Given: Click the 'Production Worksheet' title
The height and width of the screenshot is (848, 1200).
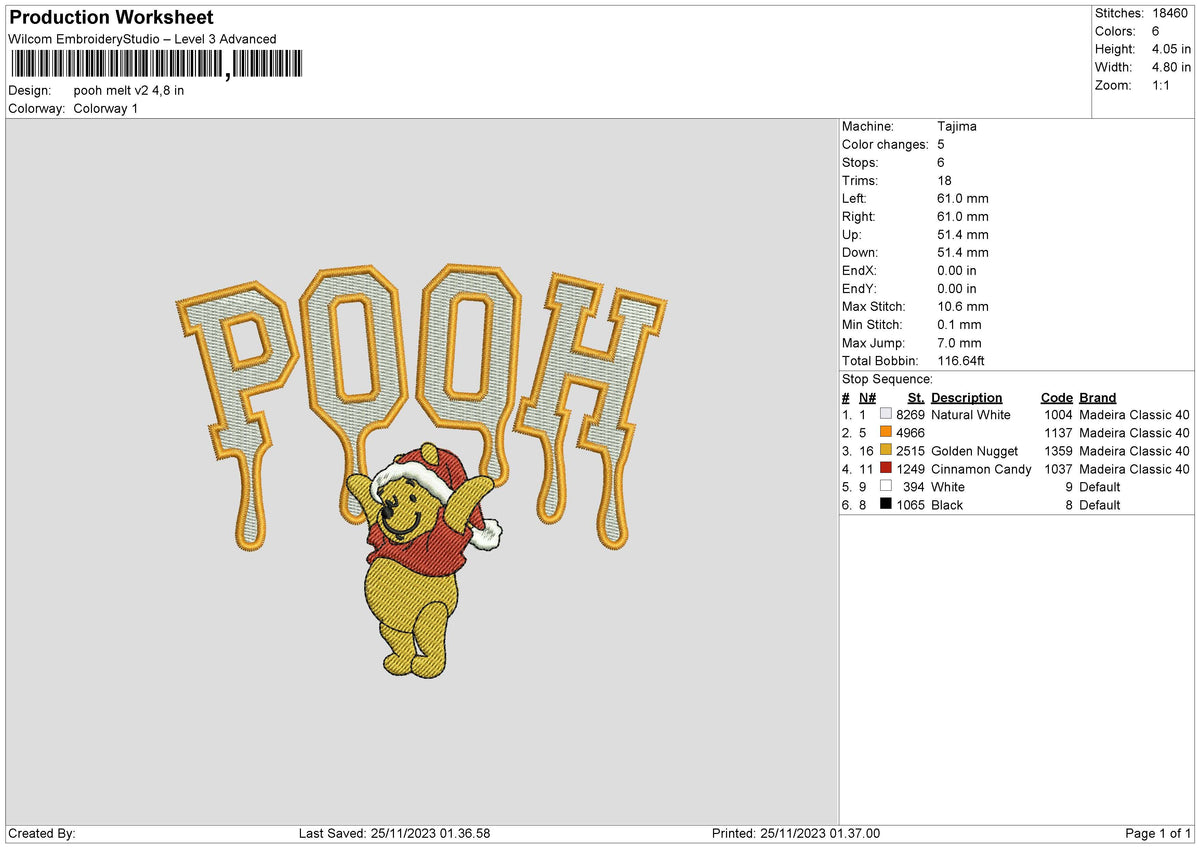Looking at the screenshot, I should [111, 17].
